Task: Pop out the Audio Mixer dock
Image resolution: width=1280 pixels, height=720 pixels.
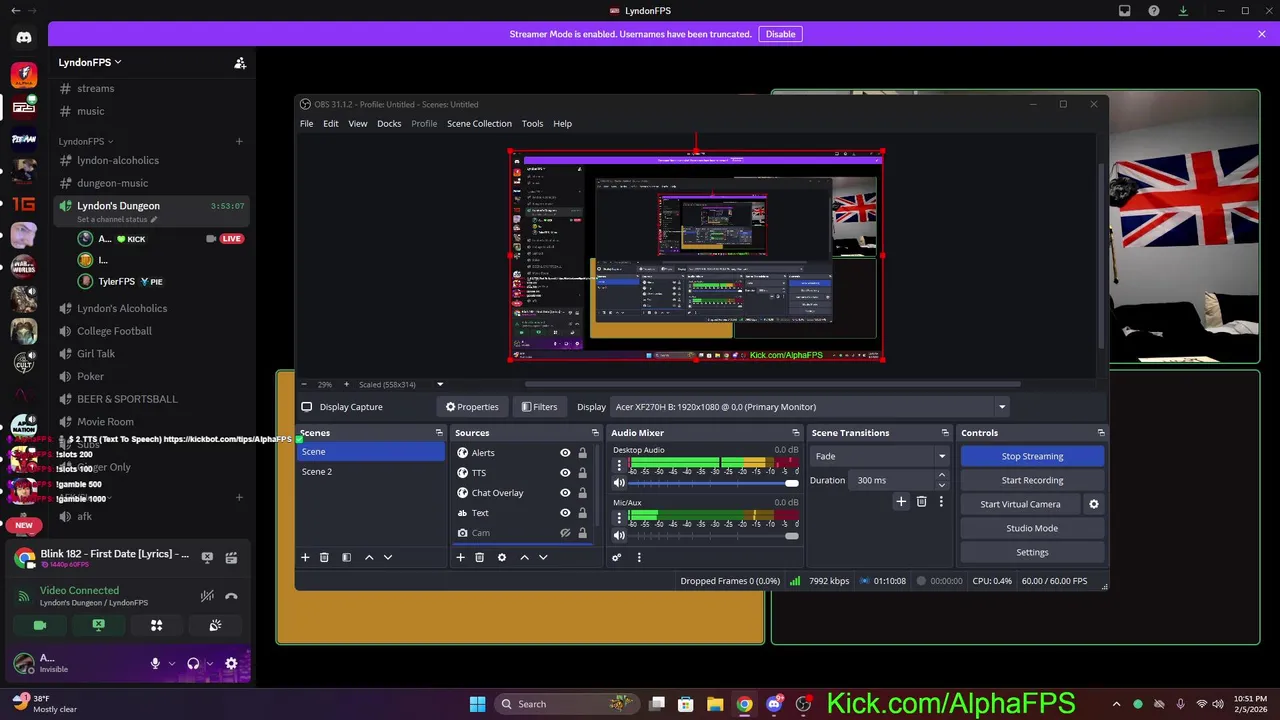Action: coord(796,433)
